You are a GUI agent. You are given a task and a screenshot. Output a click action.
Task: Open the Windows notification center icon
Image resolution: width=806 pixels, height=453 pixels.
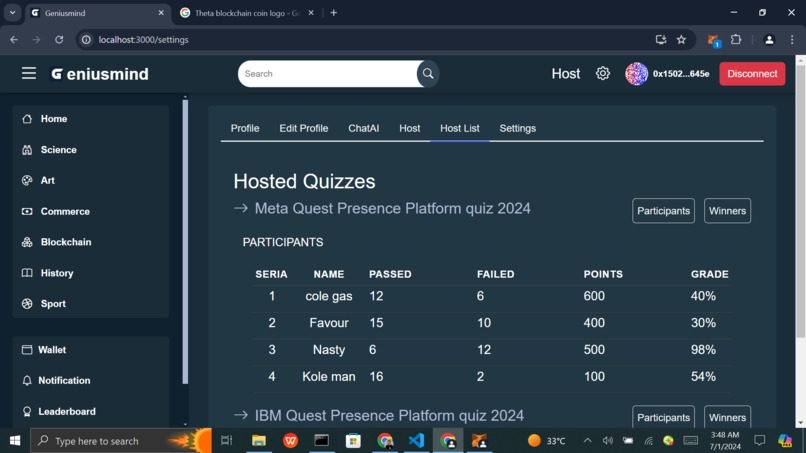pyautogui.click(x=759, y=441)
